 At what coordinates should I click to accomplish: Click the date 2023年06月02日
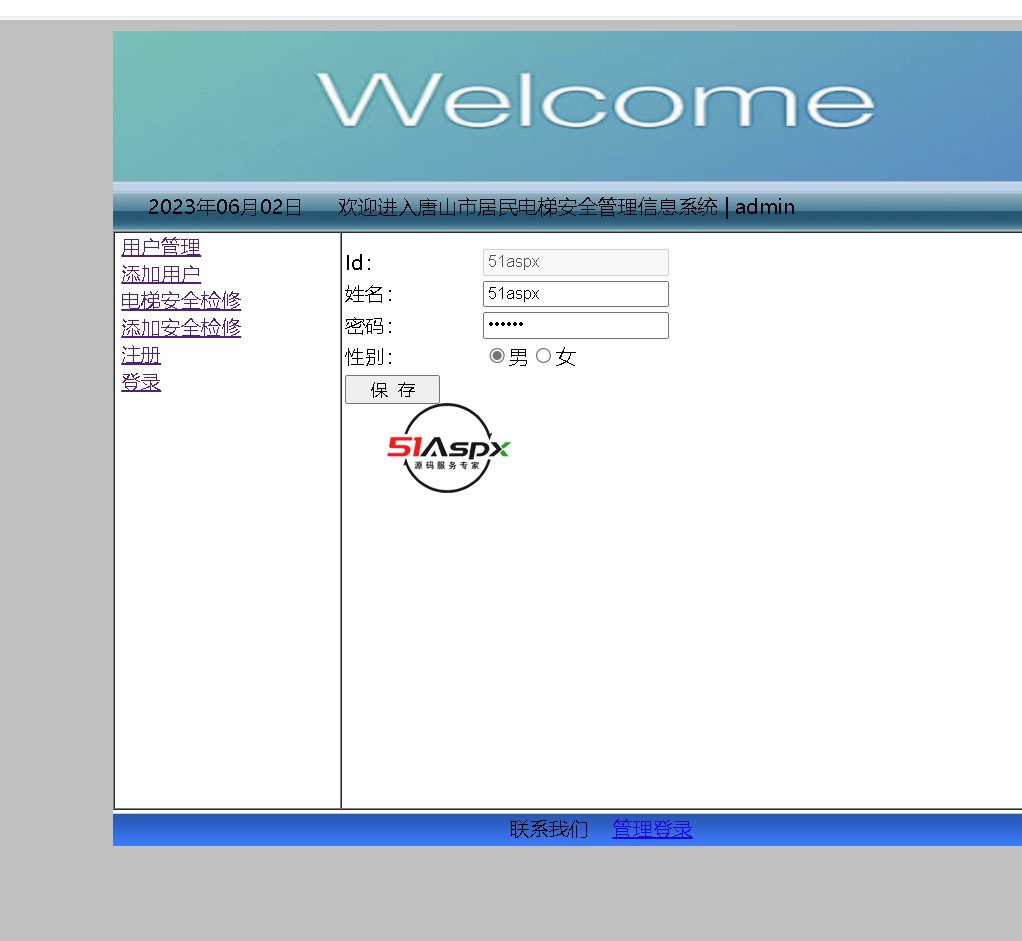pos(225,207)
